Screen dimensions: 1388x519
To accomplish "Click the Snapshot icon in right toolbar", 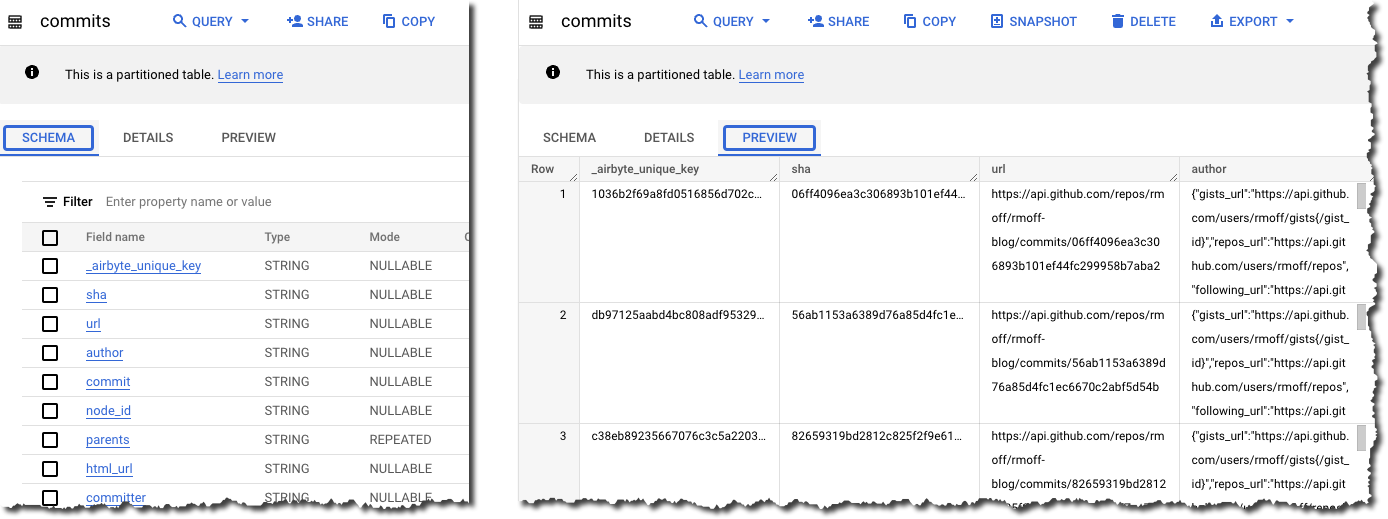I will (997, 21).
